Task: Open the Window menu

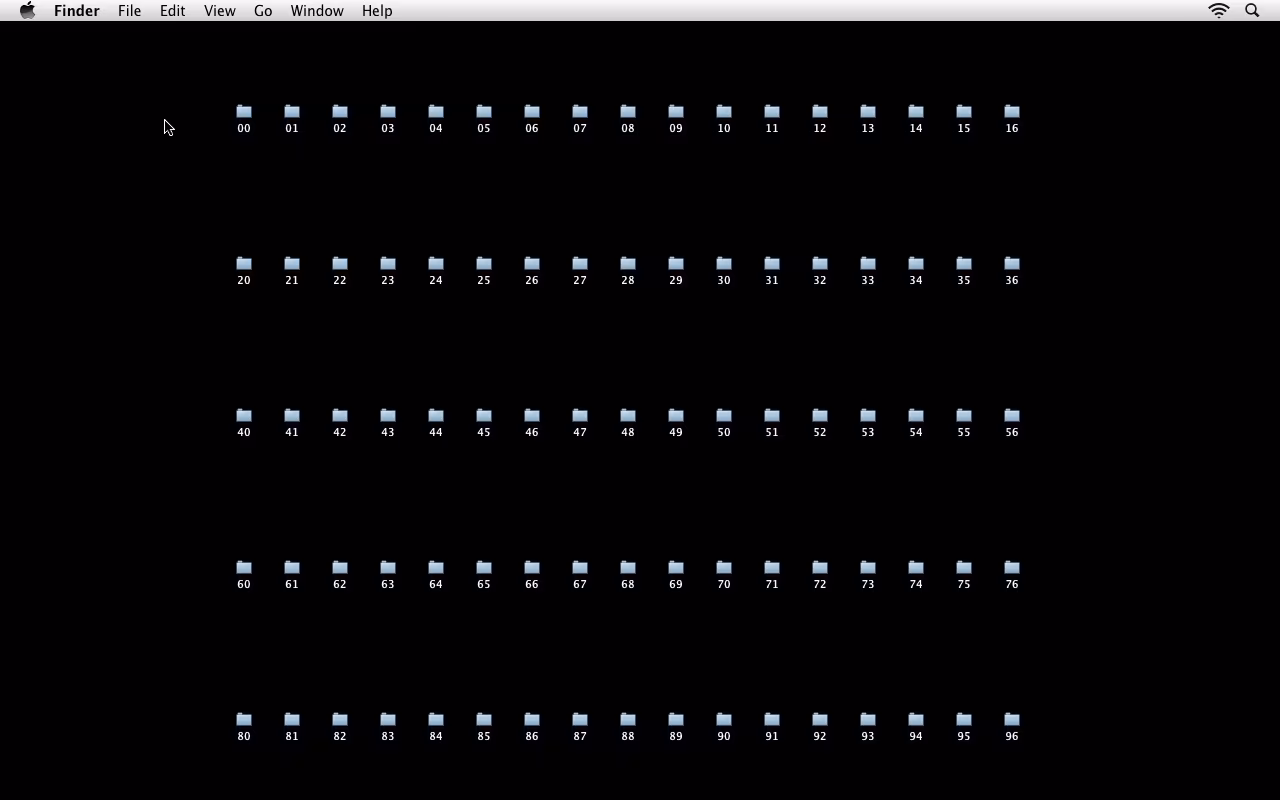Action: pyautogui.click(x=317, y=11)
